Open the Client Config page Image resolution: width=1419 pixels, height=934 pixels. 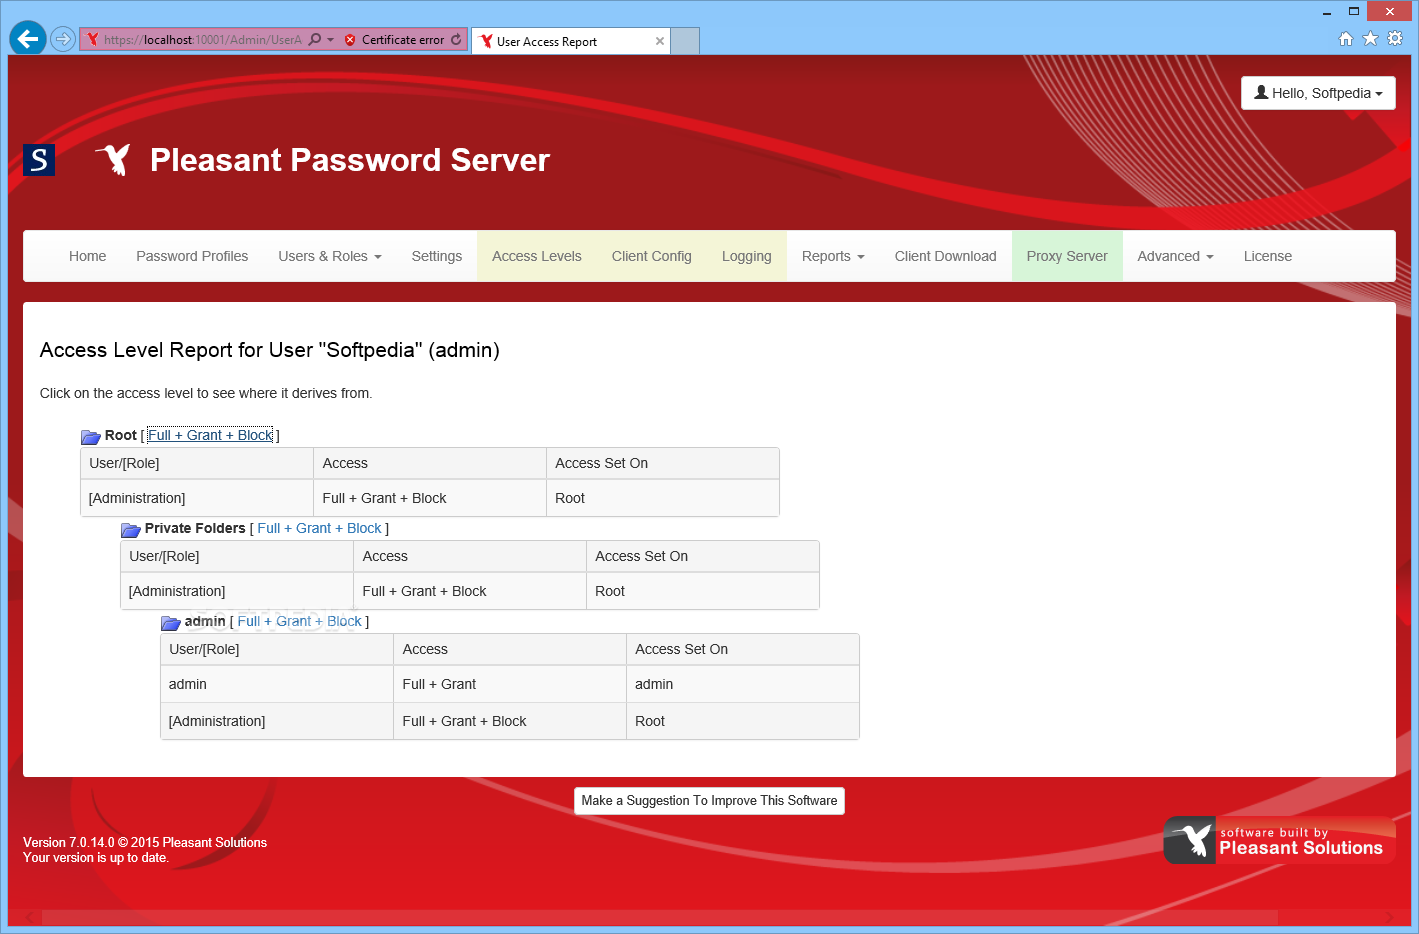click(x=652, y=256)
